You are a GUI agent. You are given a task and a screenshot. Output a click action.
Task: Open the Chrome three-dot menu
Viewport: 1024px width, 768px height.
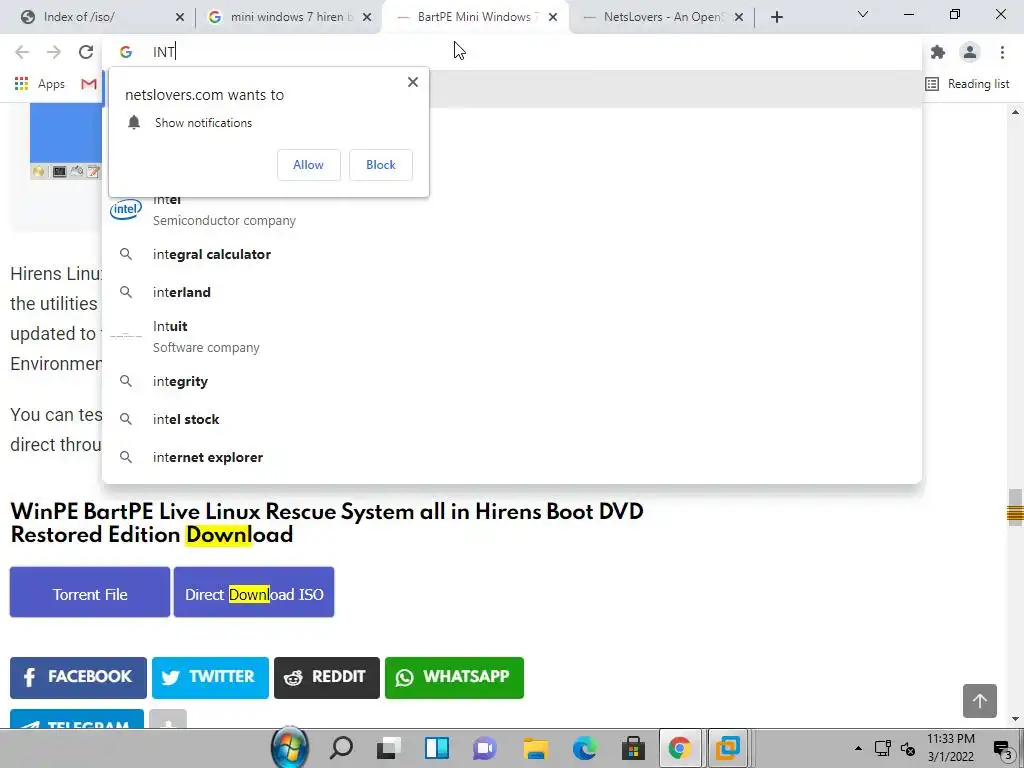1002,52
